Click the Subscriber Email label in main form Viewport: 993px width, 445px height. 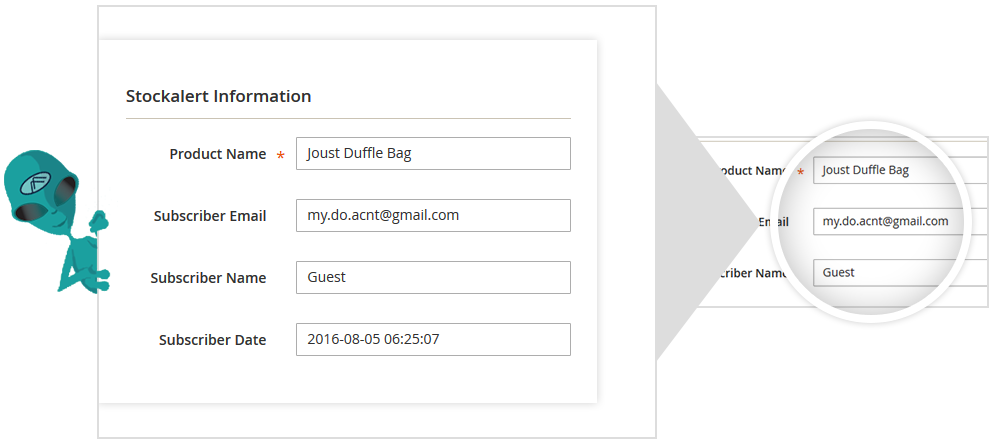pyautogui.click(x=209, y=216)
